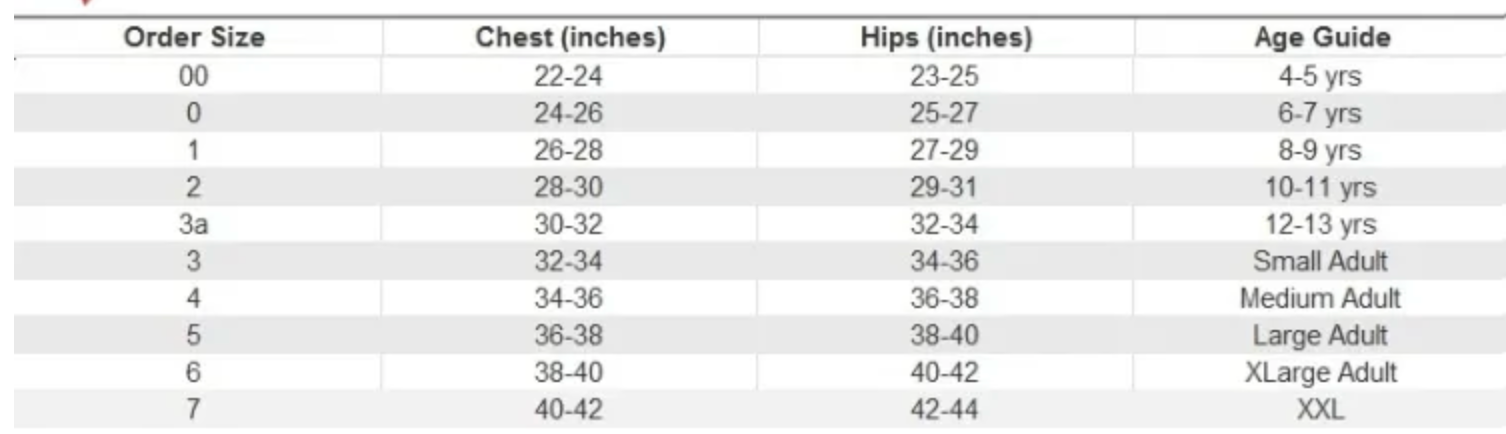Click the Chest (inches) column header
1506x434 pixels.
[x=569, y=38]
